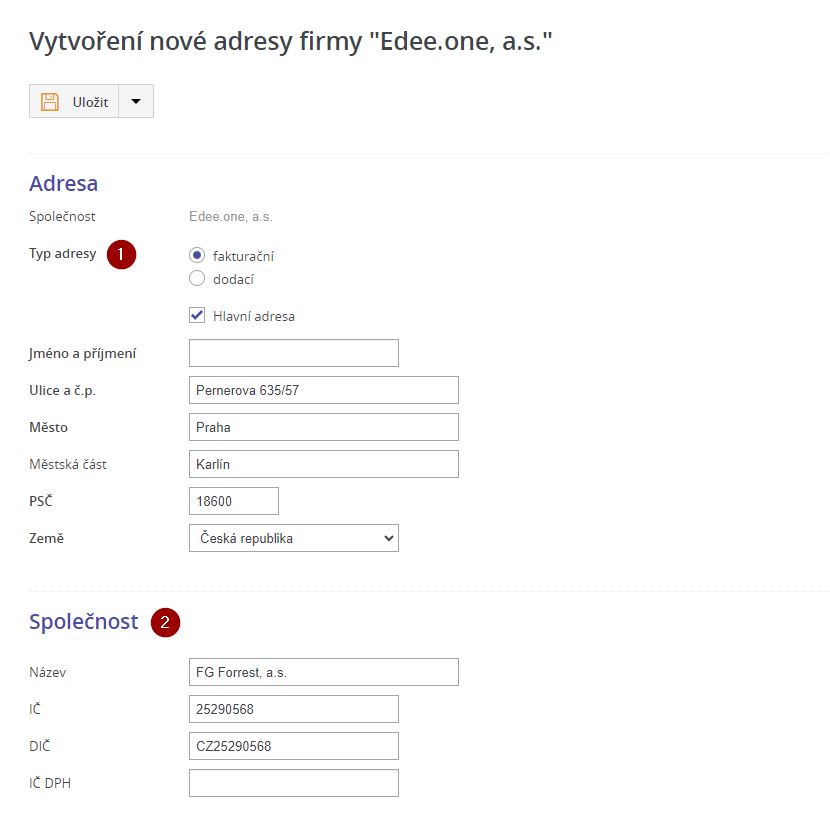Edit the company Název field

pos(323,672)
